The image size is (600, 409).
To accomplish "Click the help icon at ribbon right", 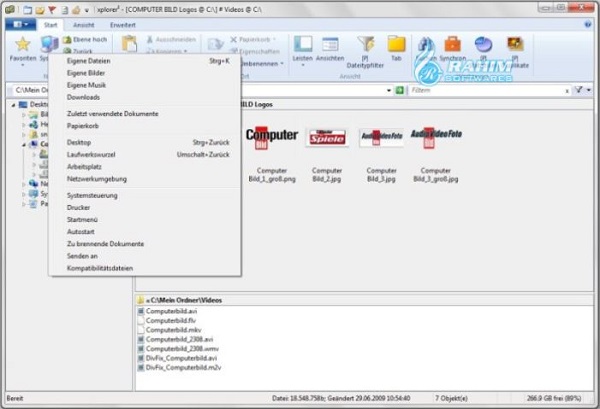I will coord(588,25).
